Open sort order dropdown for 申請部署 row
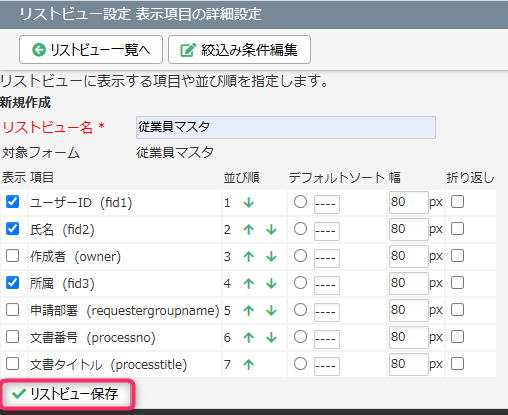Viewport: 508px width, 415px height. pos(327,312)
